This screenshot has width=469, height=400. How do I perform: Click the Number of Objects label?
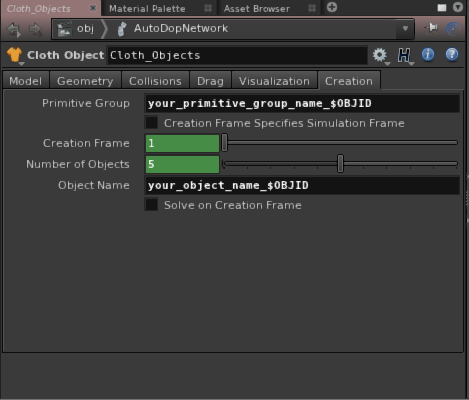[78, 164]
